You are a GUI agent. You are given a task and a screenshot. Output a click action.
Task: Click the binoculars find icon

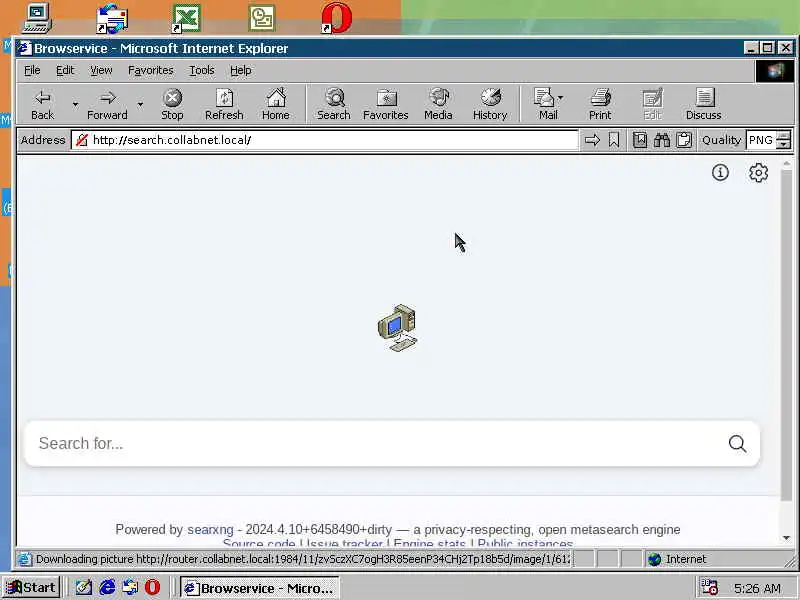[x=662, y=140]
